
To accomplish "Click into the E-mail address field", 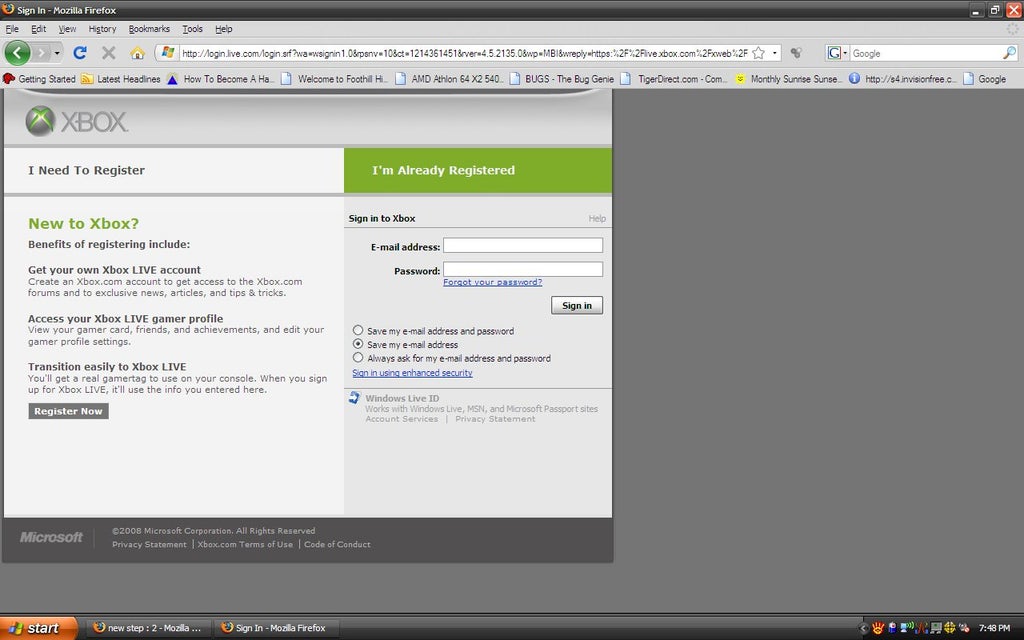I will coord(522,246).
